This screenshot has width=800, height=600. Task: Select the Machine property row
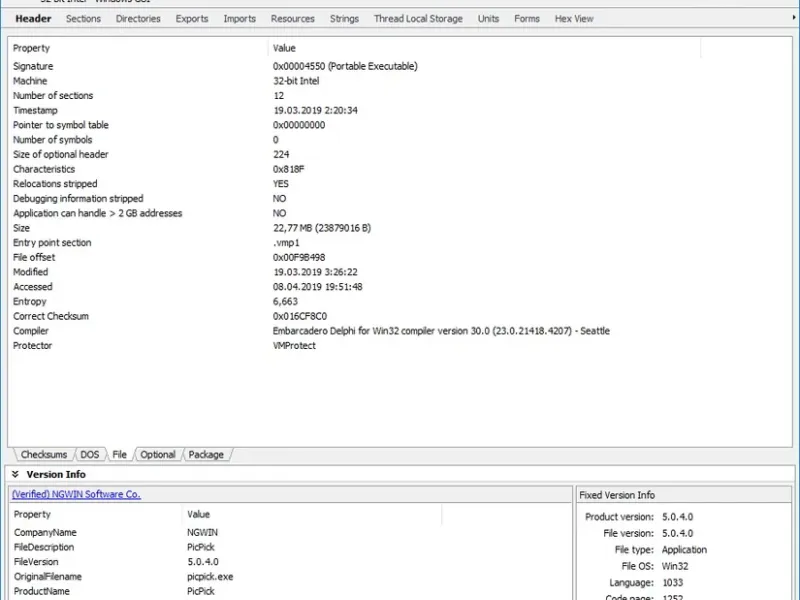[400, 81]
